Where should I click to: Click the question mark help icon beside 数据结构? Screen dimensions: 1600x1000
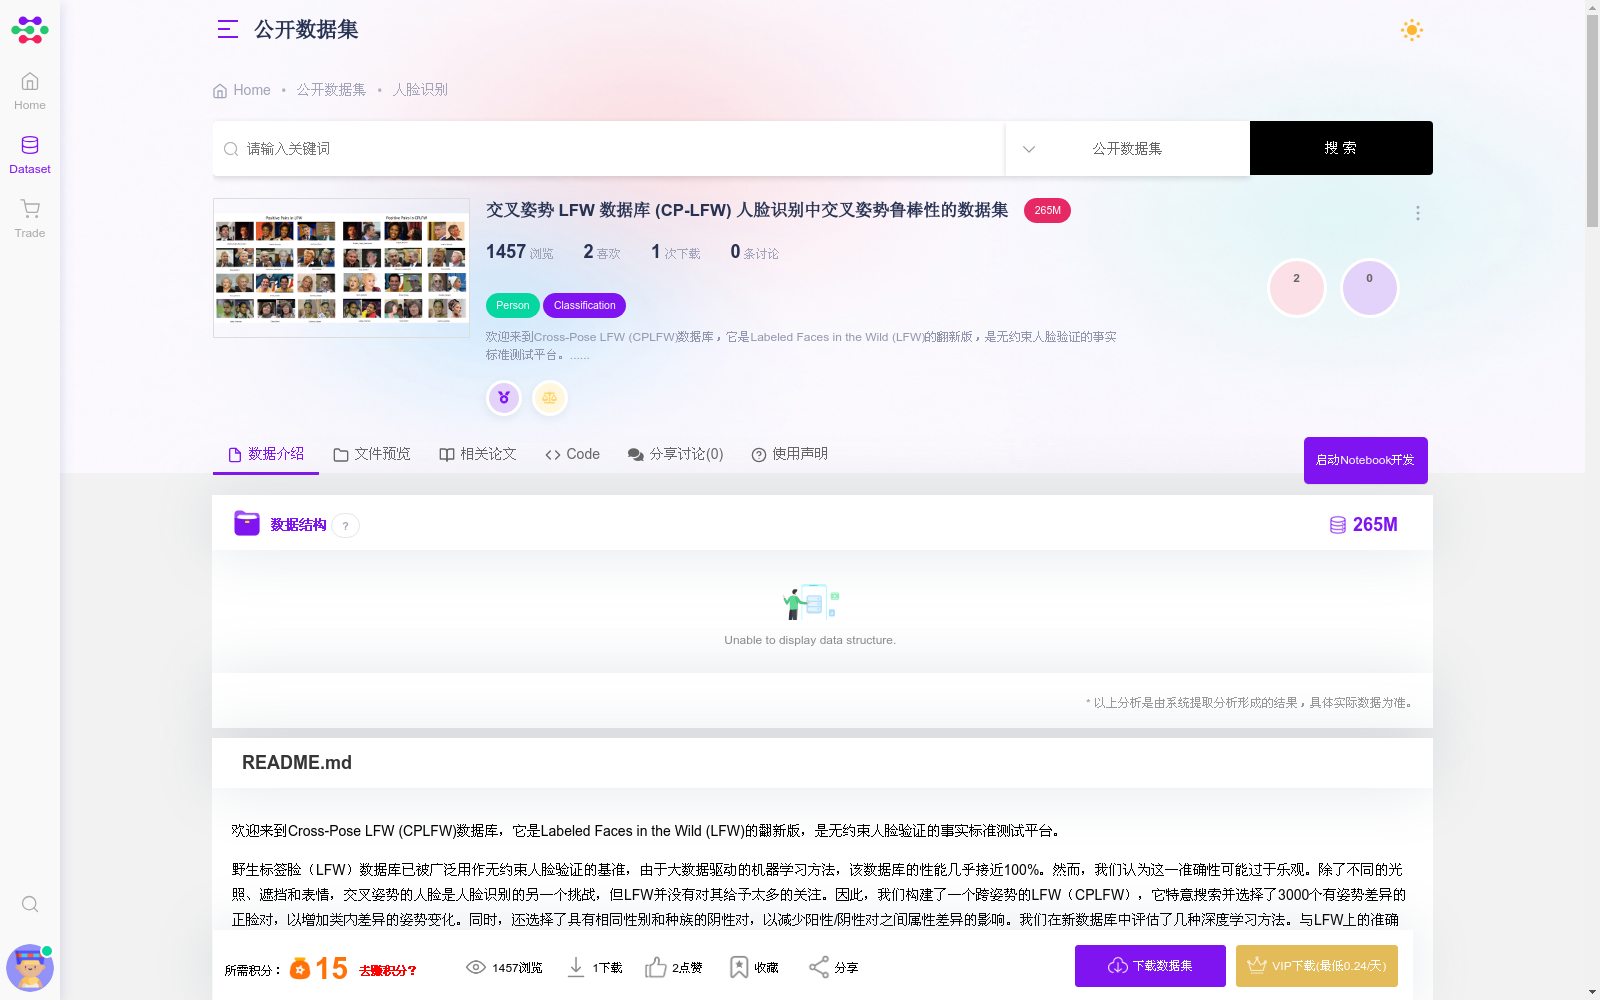tap(346, 526)
